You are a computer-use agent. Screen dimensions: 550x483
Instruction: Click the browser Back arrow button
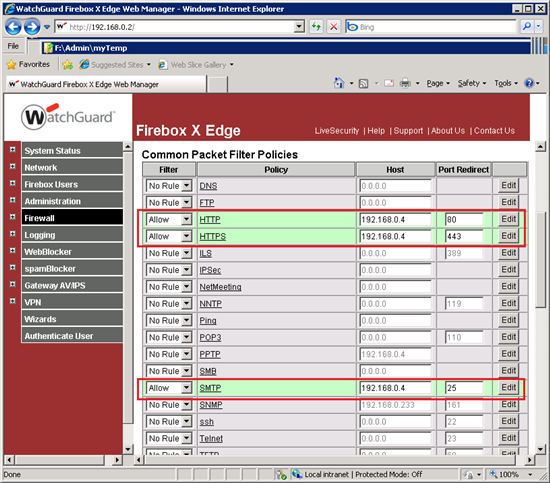[x=13, y=27]
